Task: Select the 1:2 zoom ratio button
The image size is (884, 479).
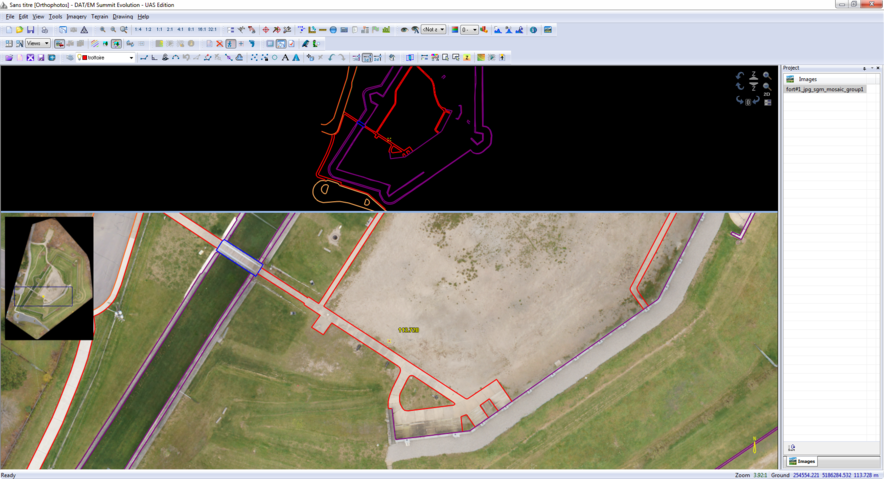Action: click(148, 29)
